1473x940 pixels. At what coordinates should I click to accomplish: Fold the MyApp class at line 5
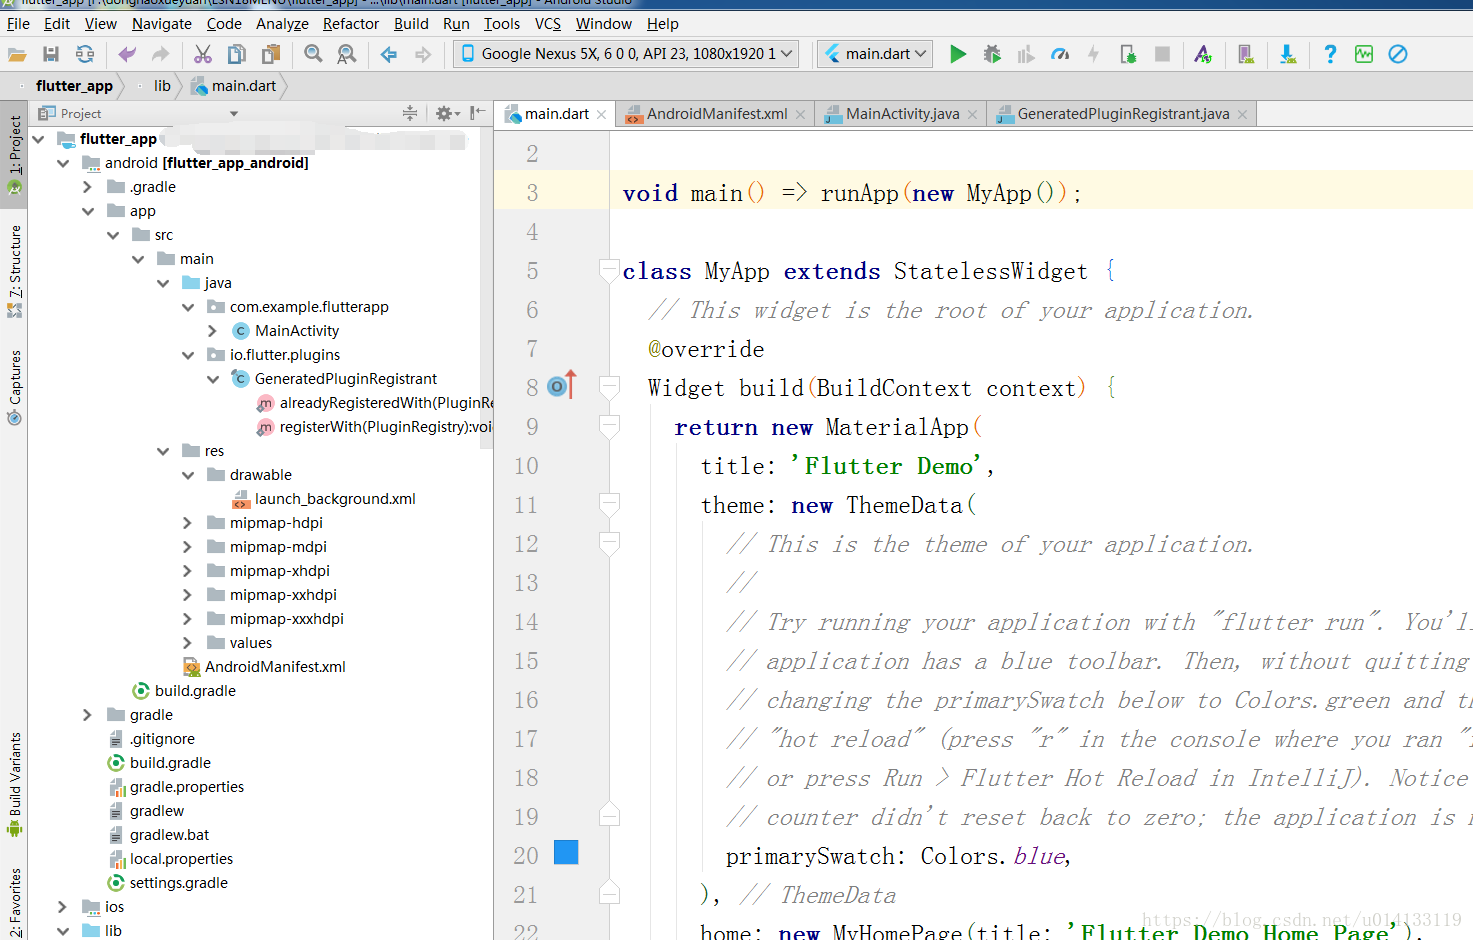609,270
